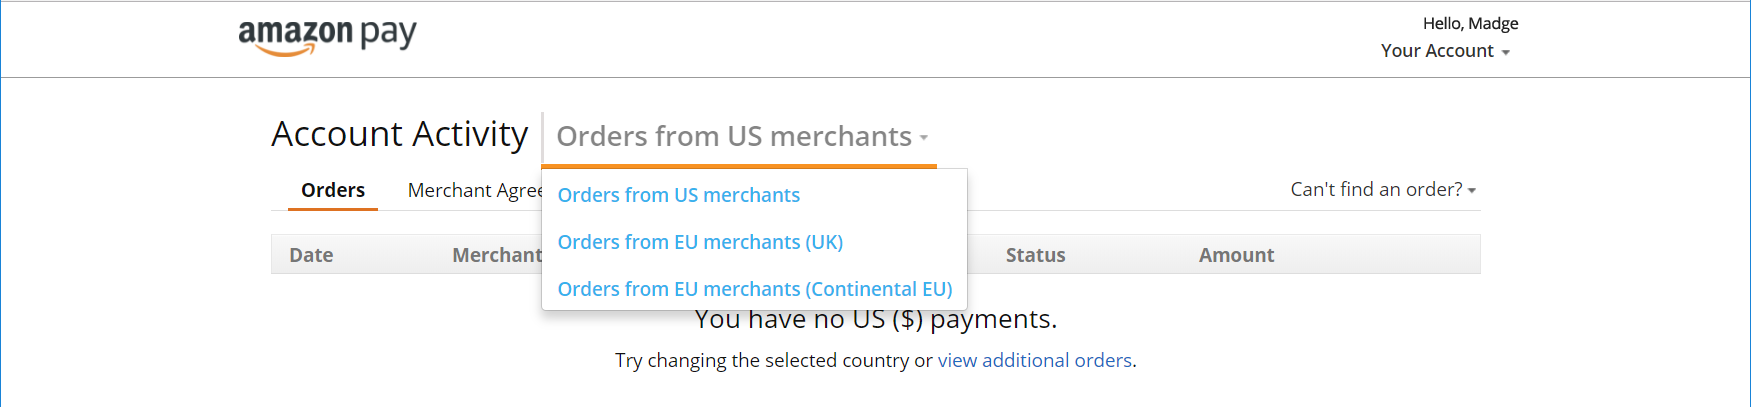
Task: Click the Date column header
Action: pyautogui.click(x=311, y=255)
